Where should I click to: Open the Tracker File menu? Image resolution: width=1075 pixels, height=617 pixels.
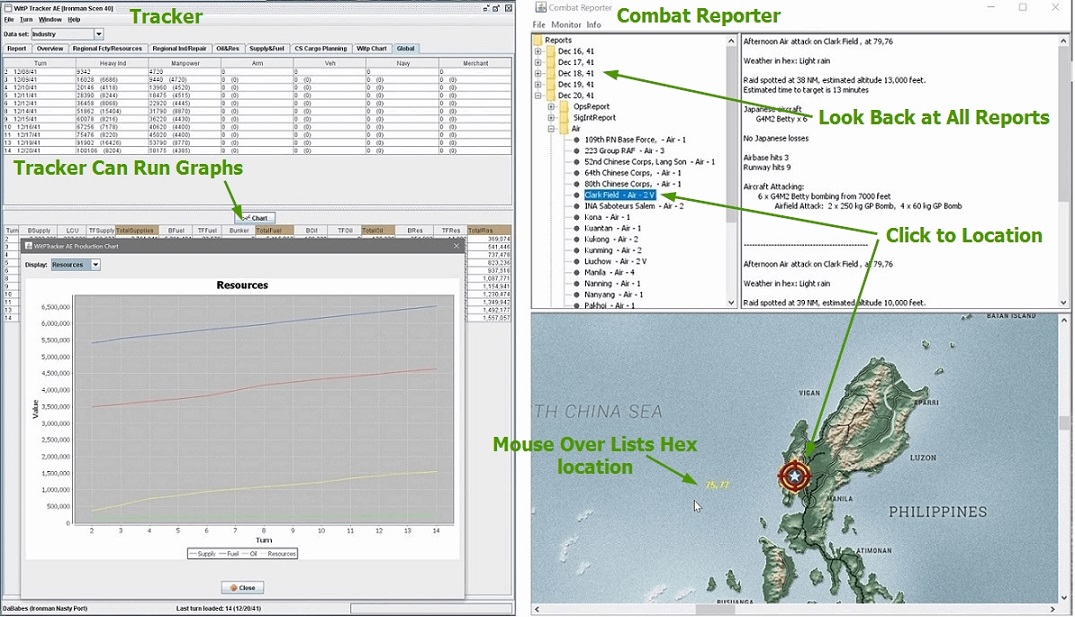coord(8,20)
